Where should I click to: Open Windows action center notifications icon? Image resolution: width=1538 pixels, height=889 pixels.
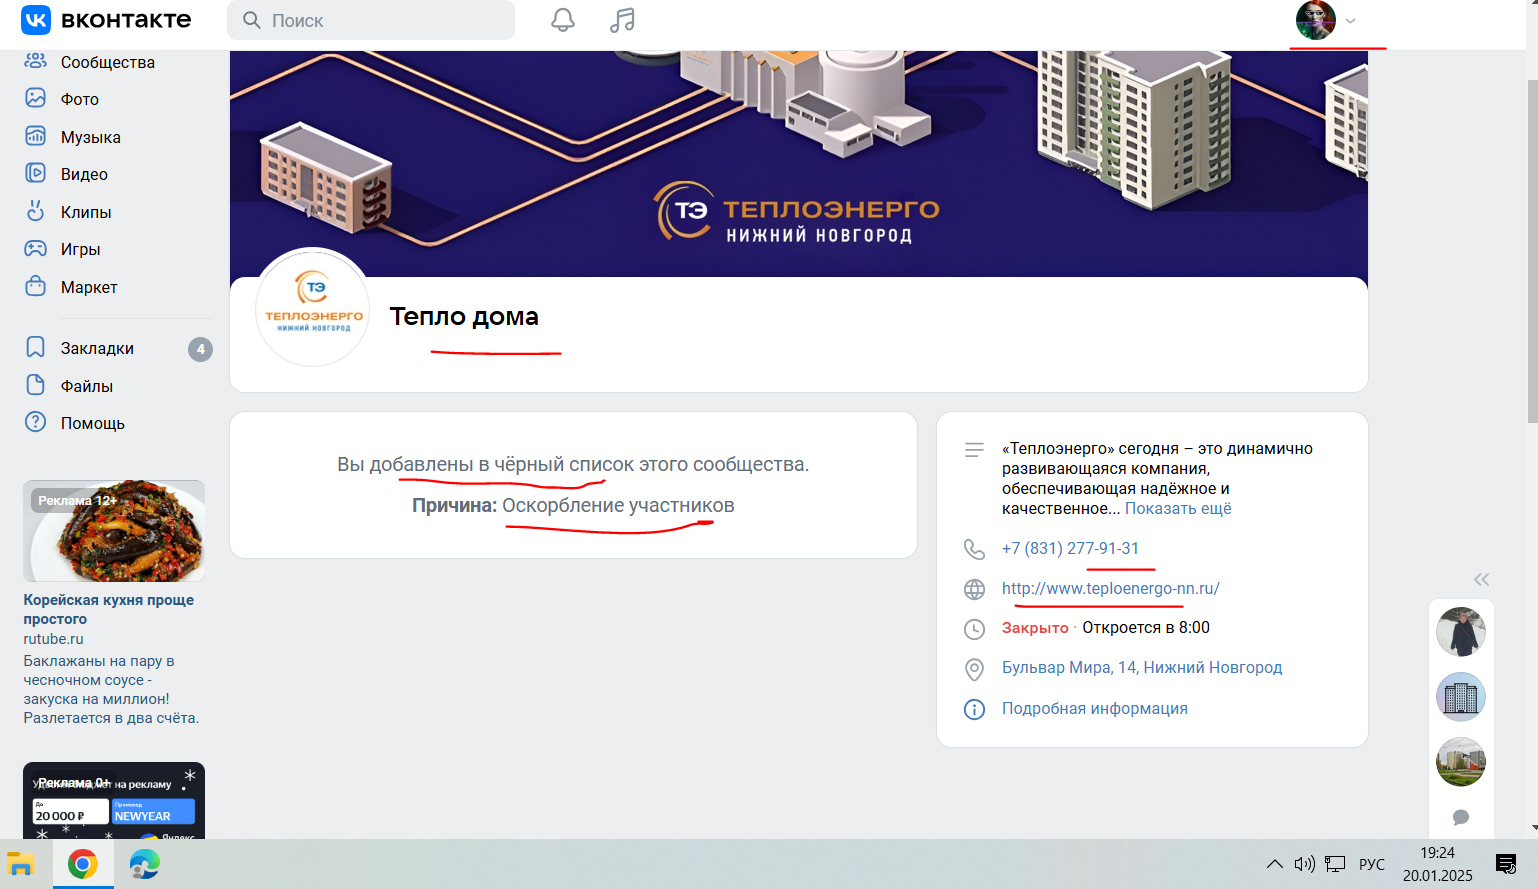tap(1506, 864)
